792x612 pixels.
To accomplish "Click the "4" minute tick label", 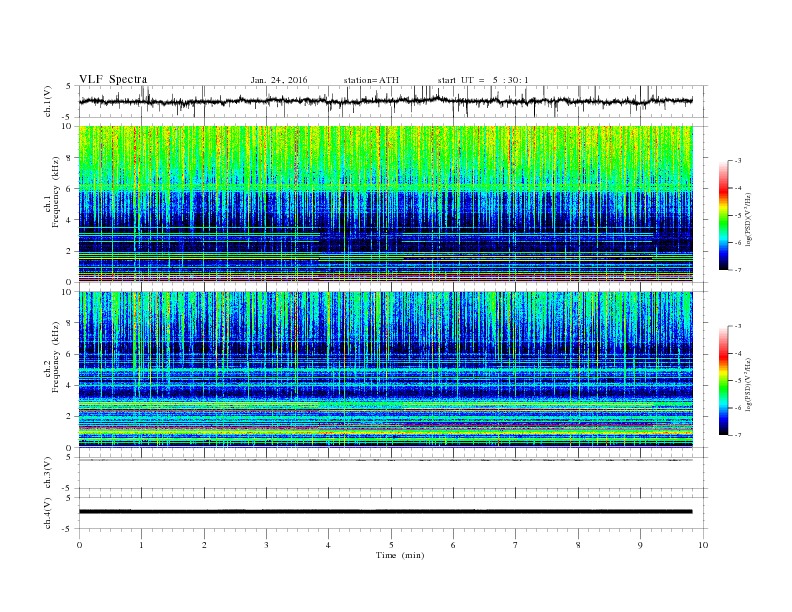I will [329, 545].
